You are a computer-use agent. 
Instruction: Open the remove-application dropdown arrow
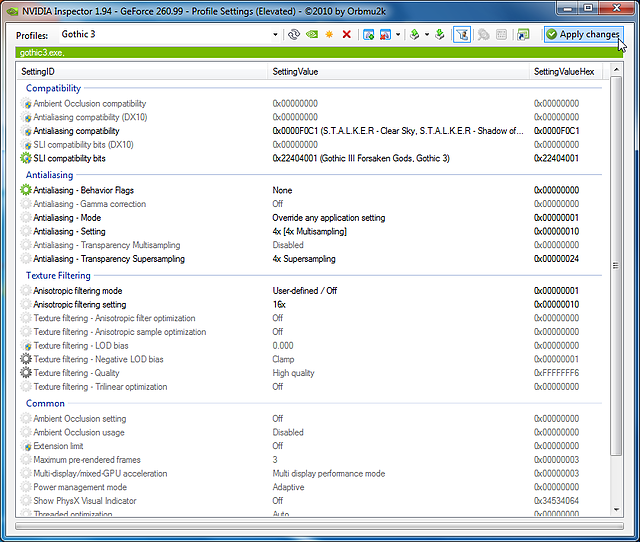(398, 35)
